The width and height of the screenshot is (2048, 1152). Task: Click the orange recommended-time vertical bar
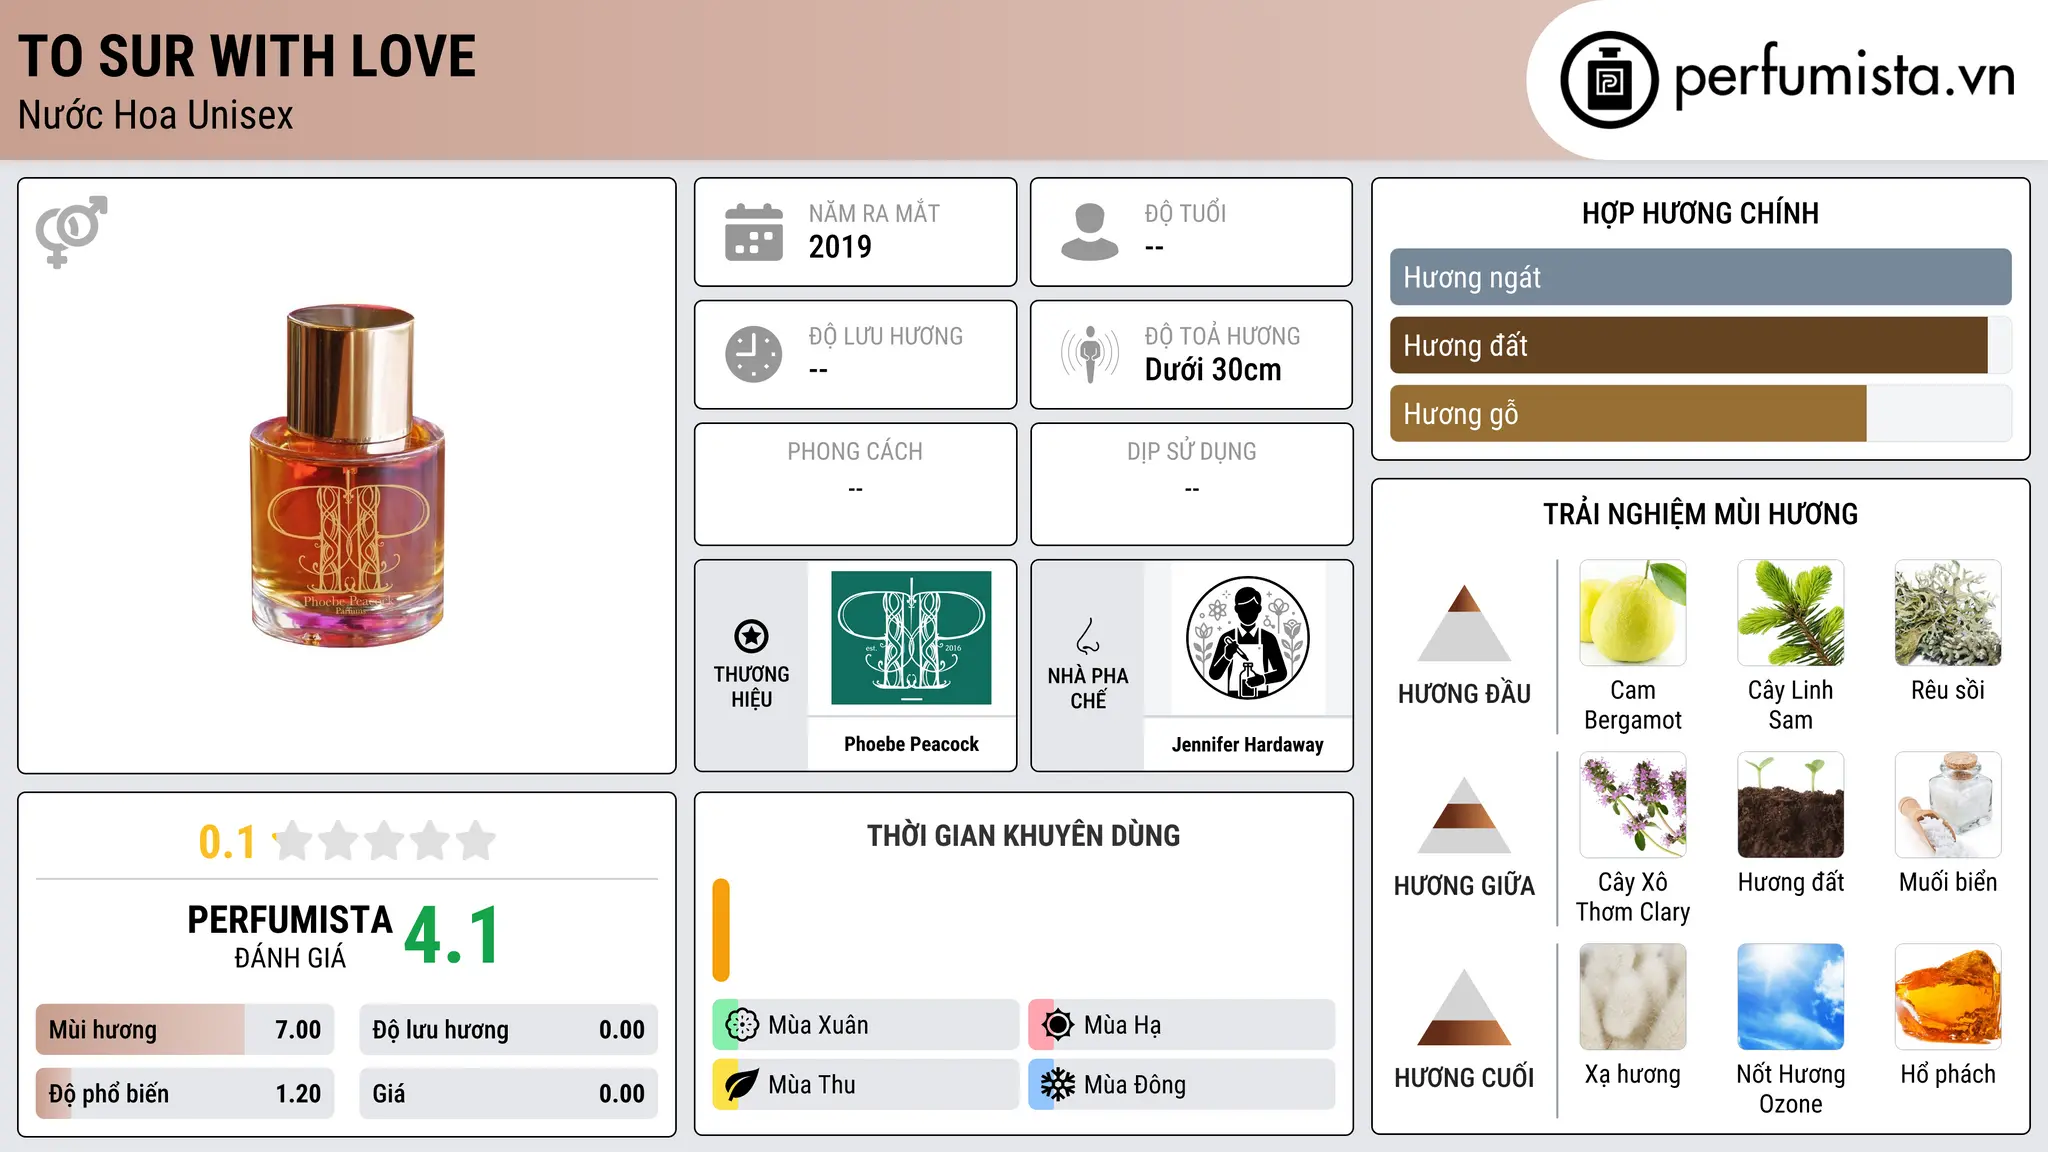[x=721, y=930]
